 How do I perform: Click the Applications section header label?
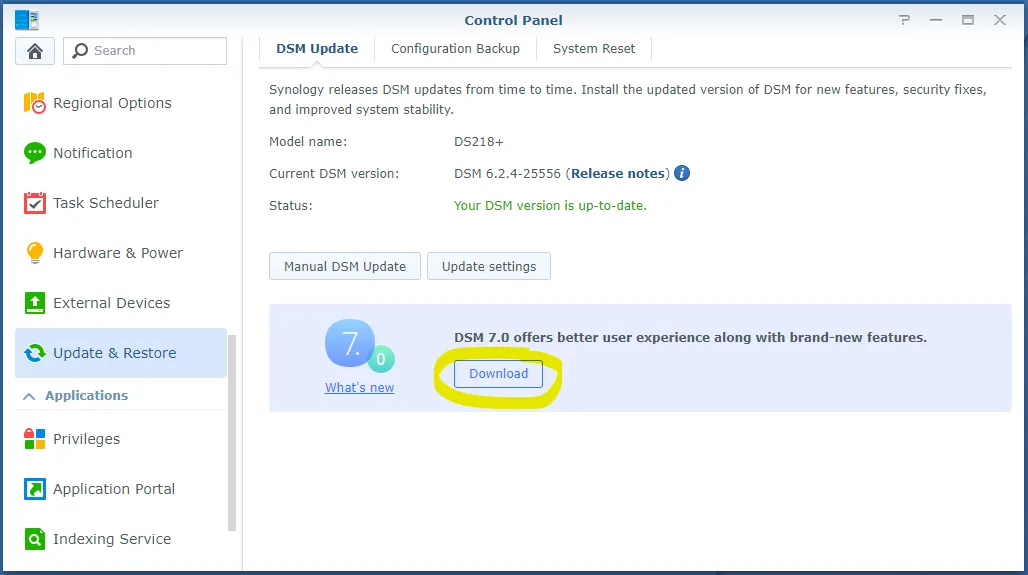[x=87, y=395]
